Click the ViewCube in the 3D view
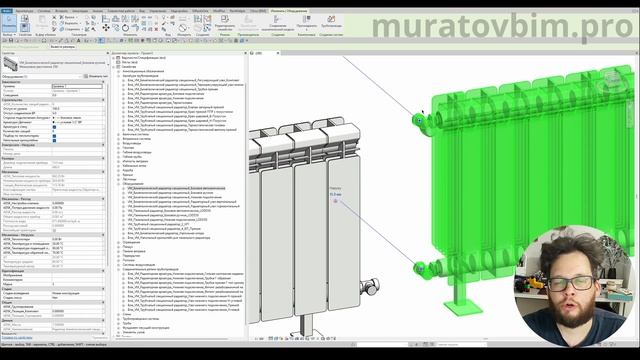 tap(612, 80)
